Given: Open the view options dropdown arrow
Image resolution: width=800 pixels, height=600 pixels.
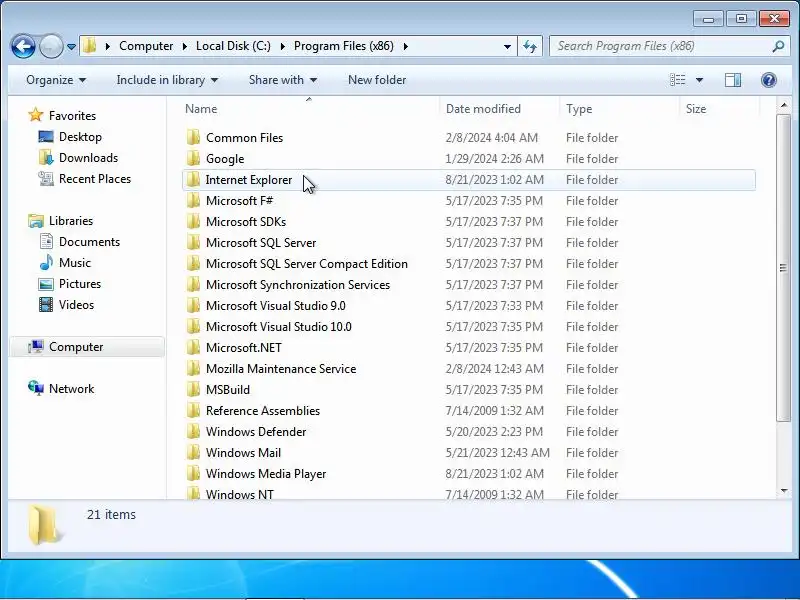Looking at the screenshot, I should pyautogui.click(x=699, y=80).
